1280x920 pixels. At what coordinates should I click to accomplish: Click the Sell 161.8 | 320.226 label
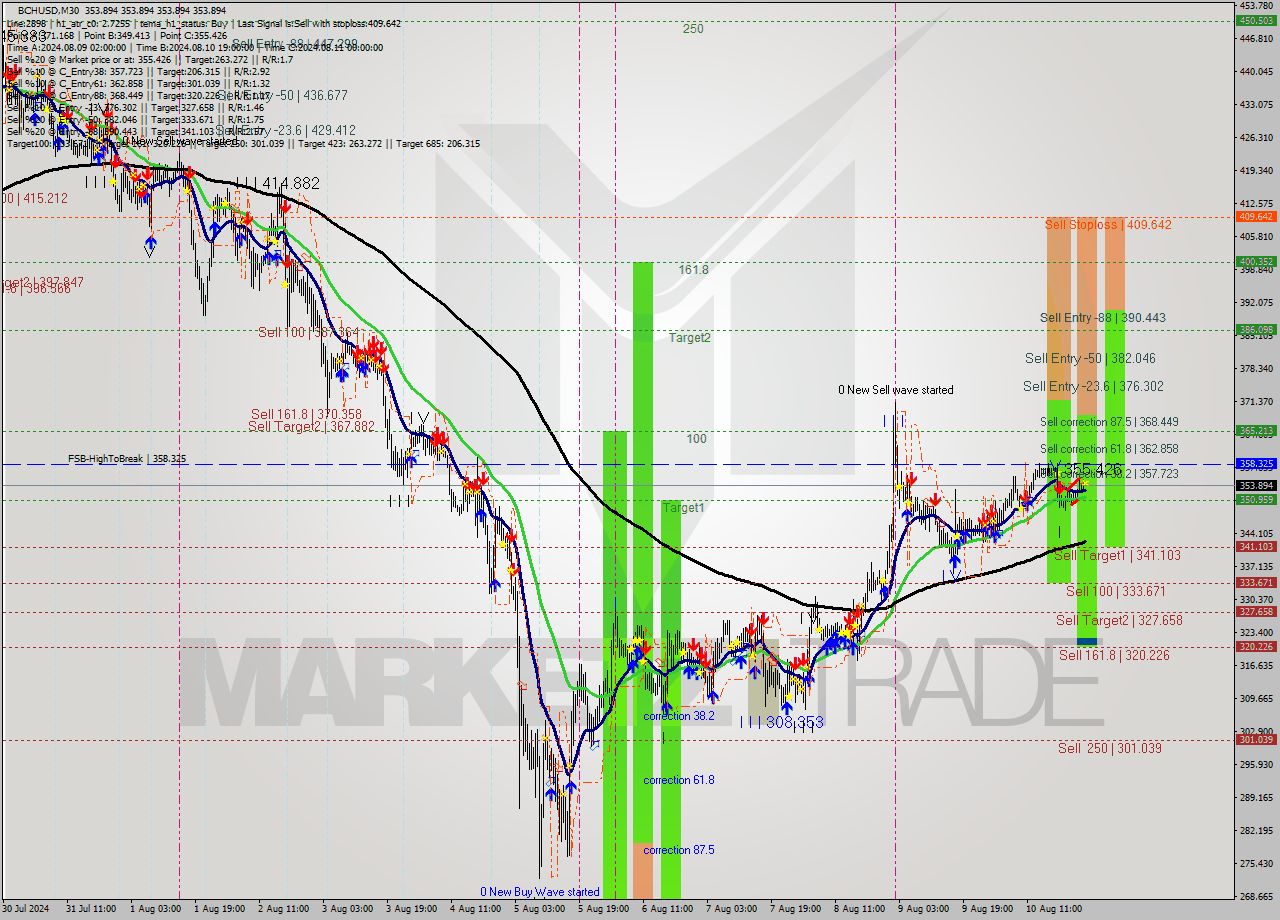[1114, 655]
